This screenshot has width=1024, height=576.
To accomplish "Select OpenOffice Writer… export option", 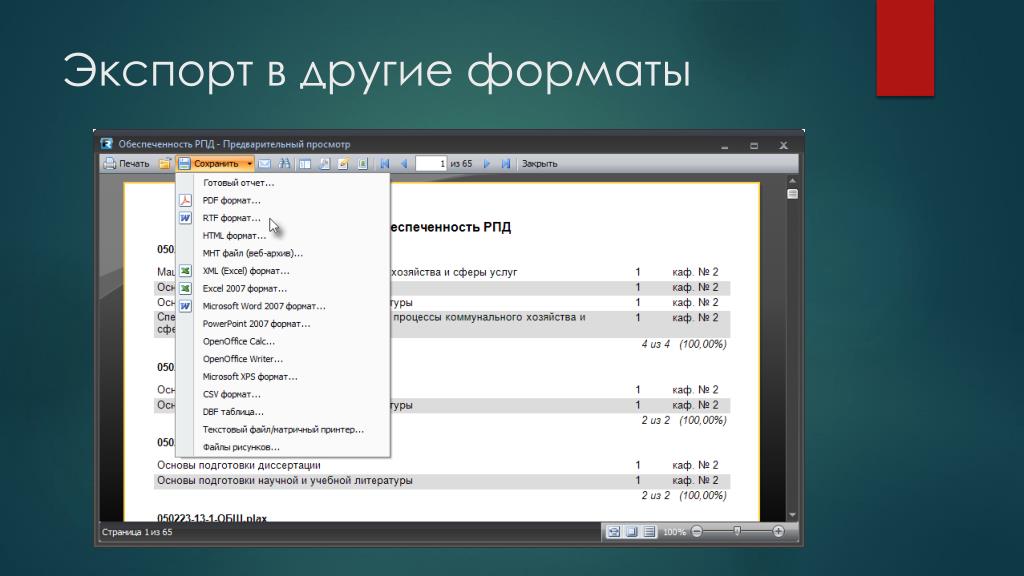I will coord(283,359).
